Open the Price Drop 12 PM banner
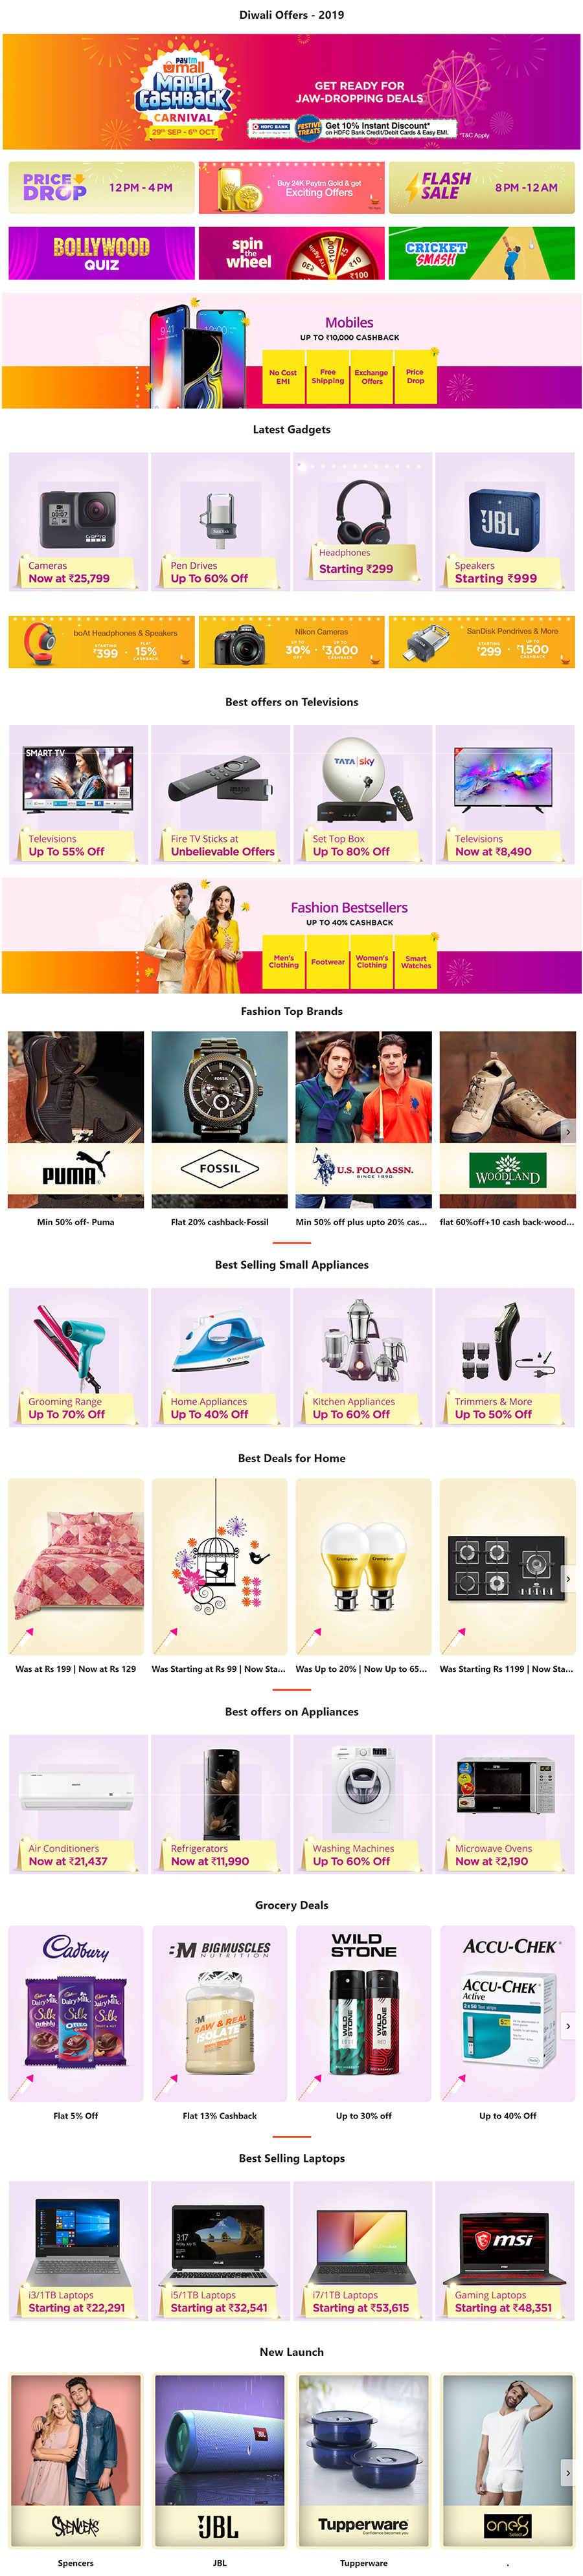583x2576 pixels. pos(101,187)
